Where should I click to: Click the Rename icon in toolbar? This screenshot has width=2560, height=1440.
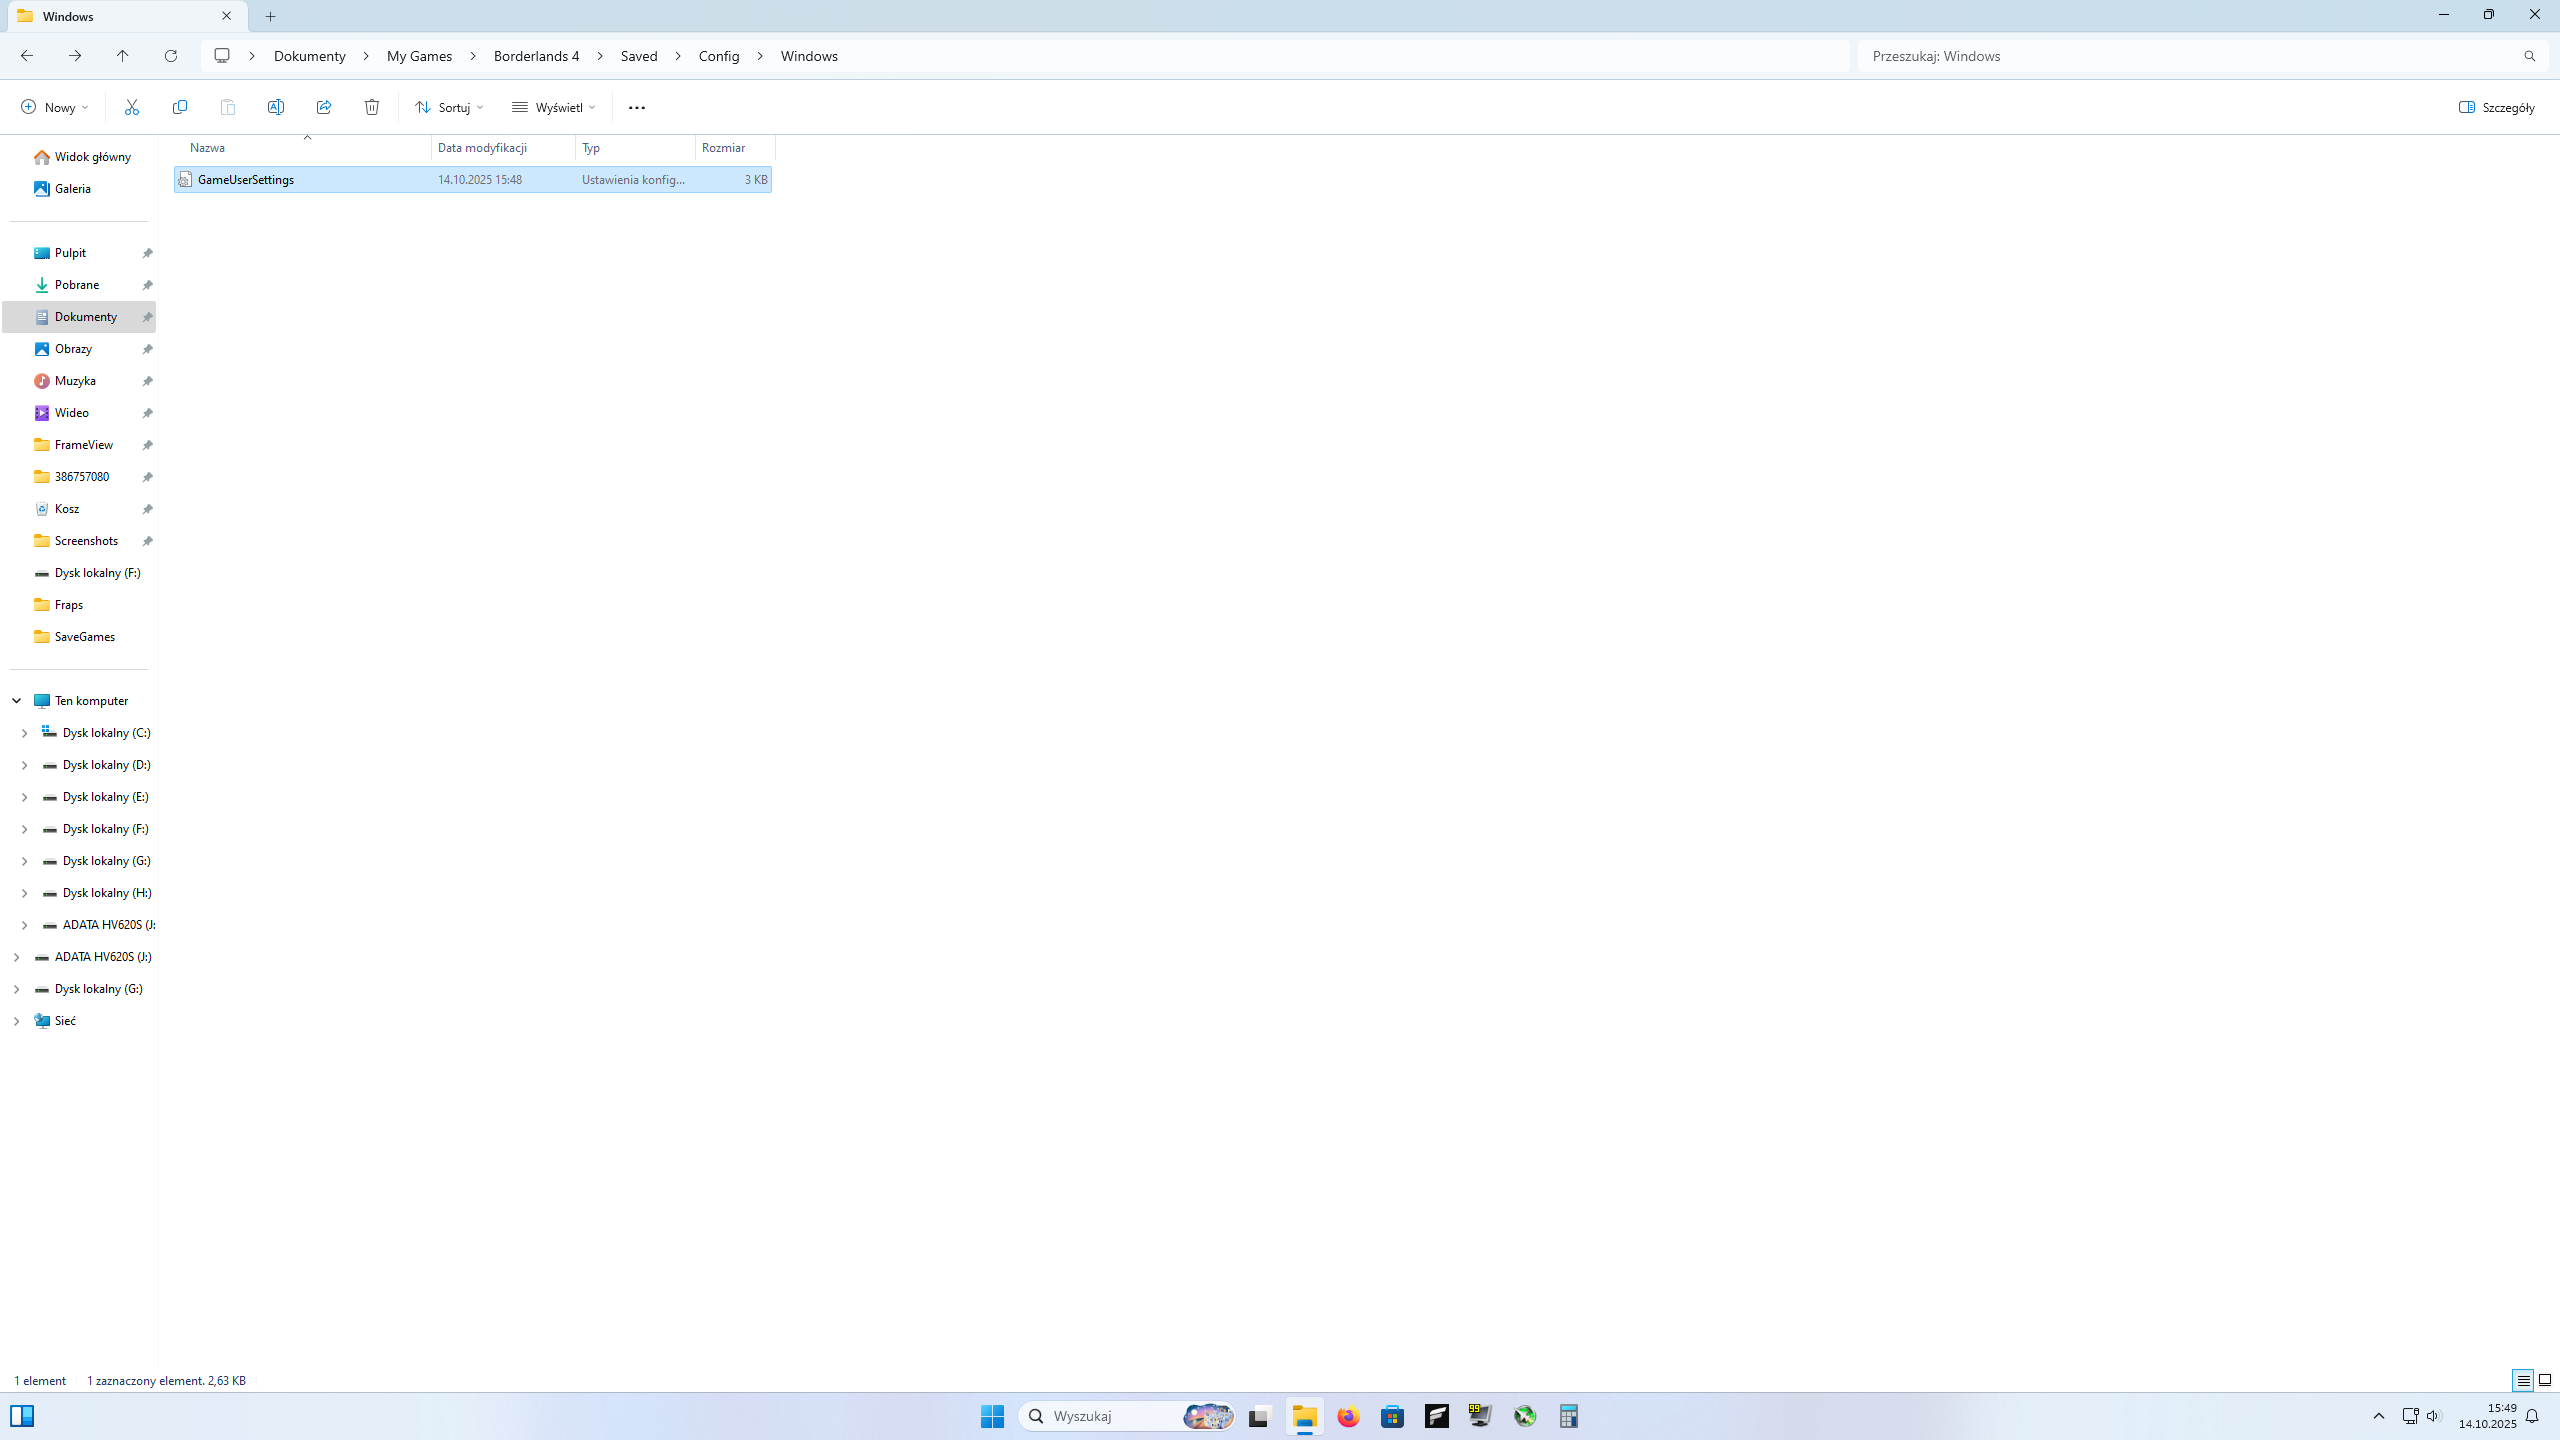point(276,107)
